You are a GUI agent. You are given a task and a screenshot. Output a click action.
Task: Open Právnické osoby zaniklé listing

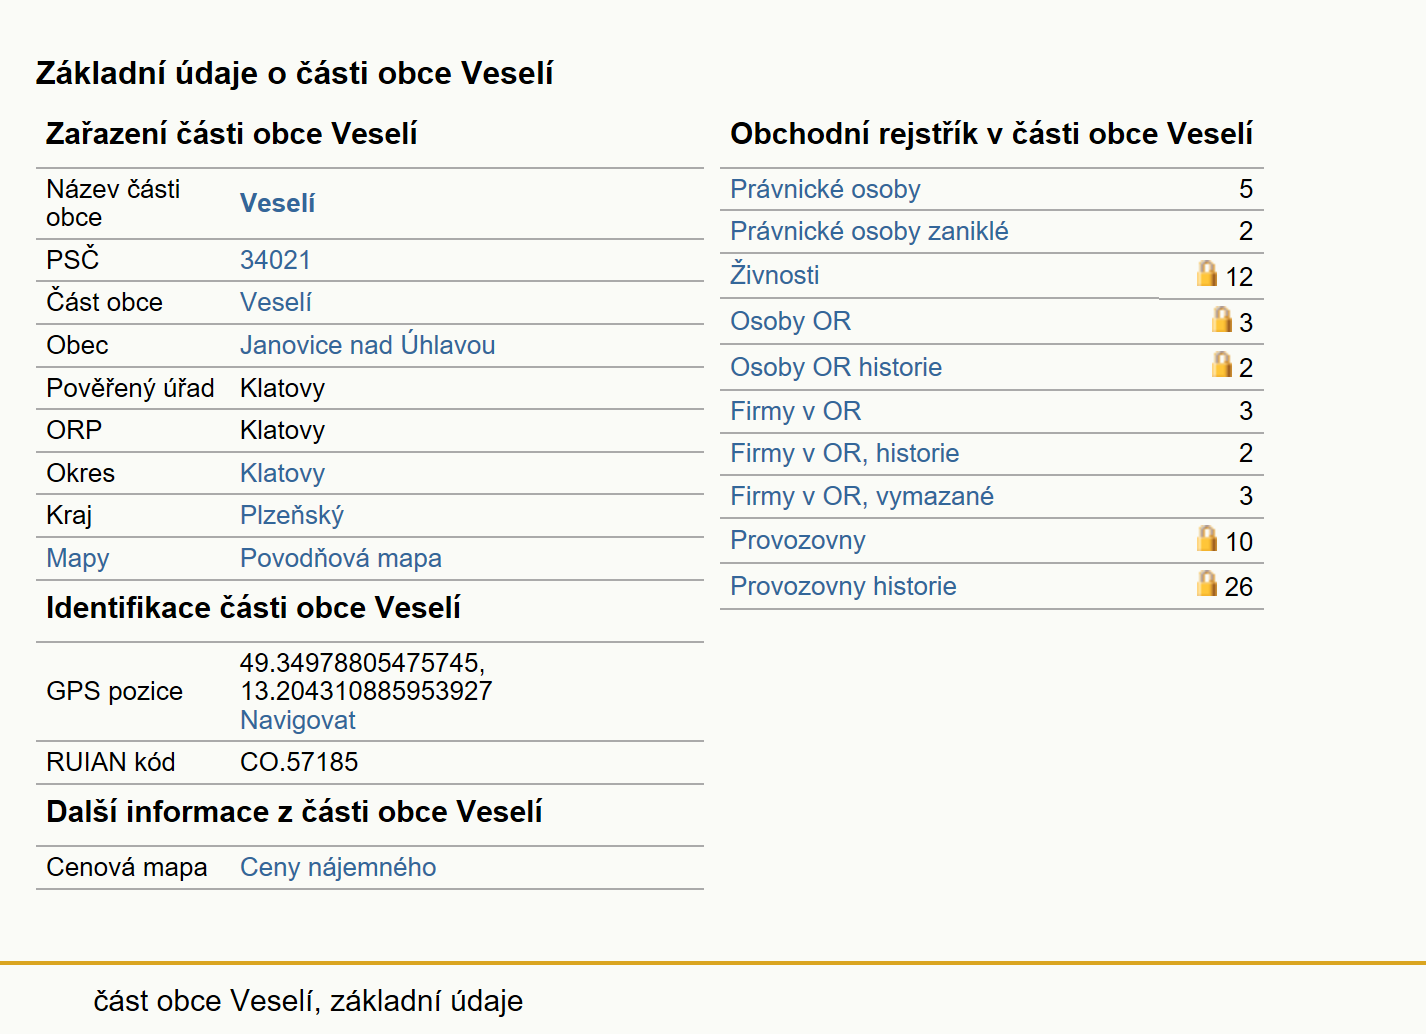tap(869, 231)
